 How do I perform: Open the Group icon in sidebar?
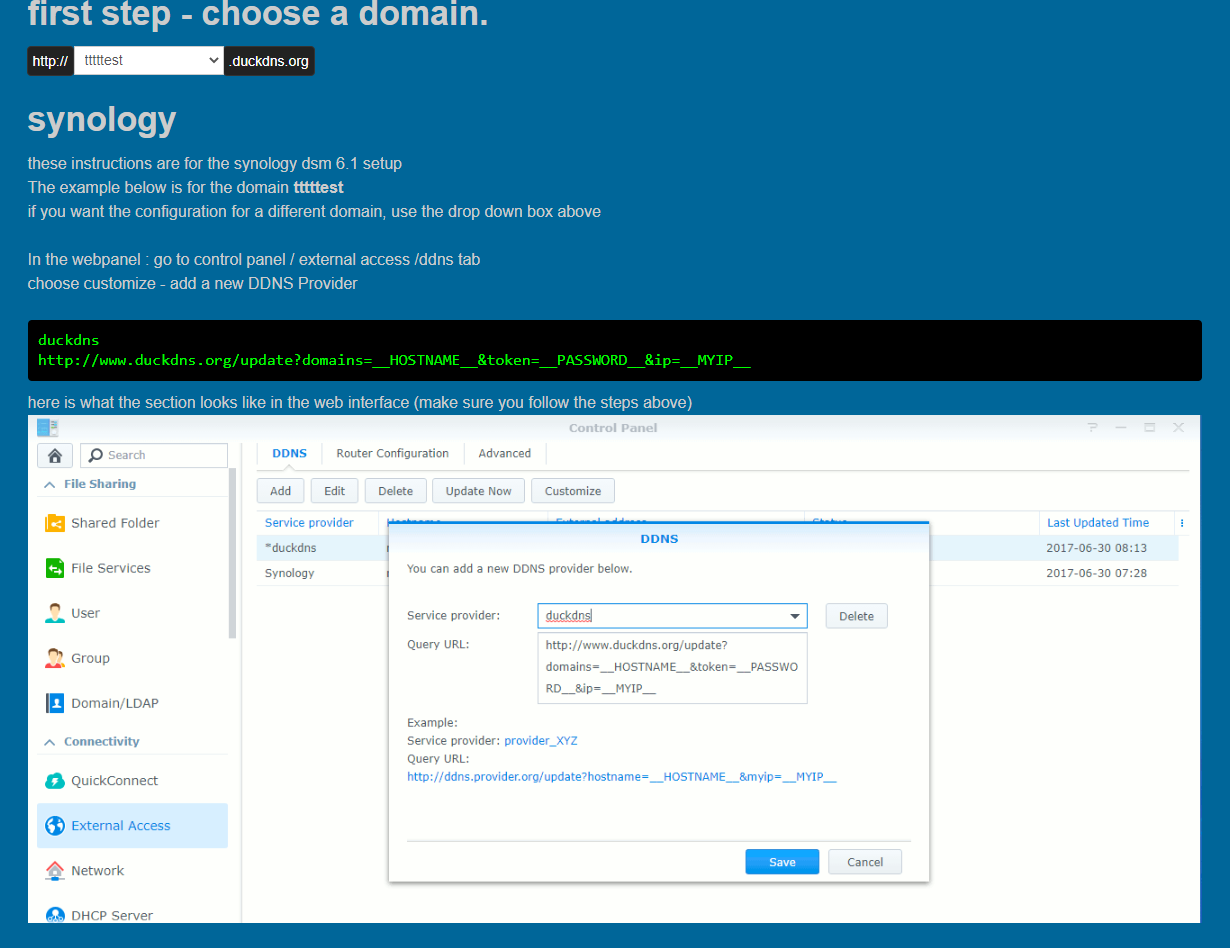(x=55, y=658)
